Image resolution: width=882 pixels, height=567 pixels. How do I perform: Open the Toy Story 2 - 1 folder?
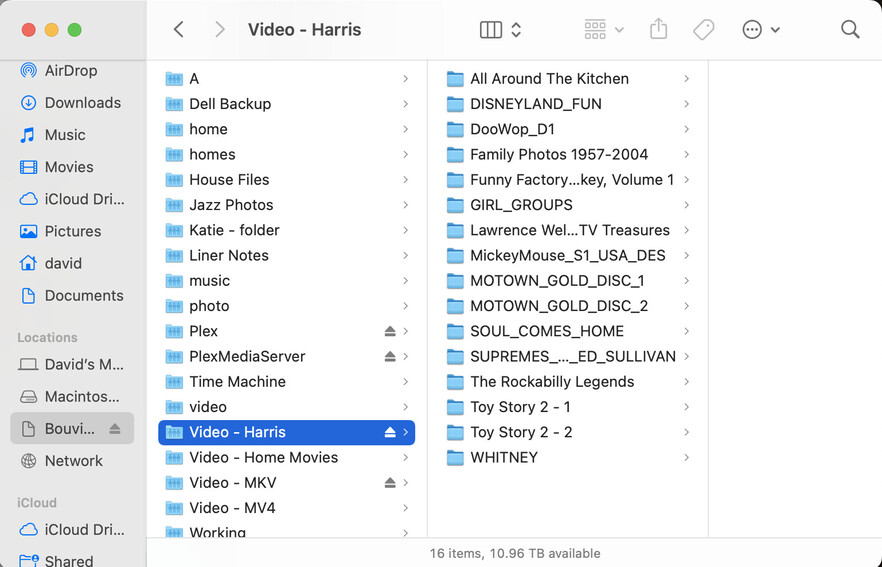click(568, 407)
